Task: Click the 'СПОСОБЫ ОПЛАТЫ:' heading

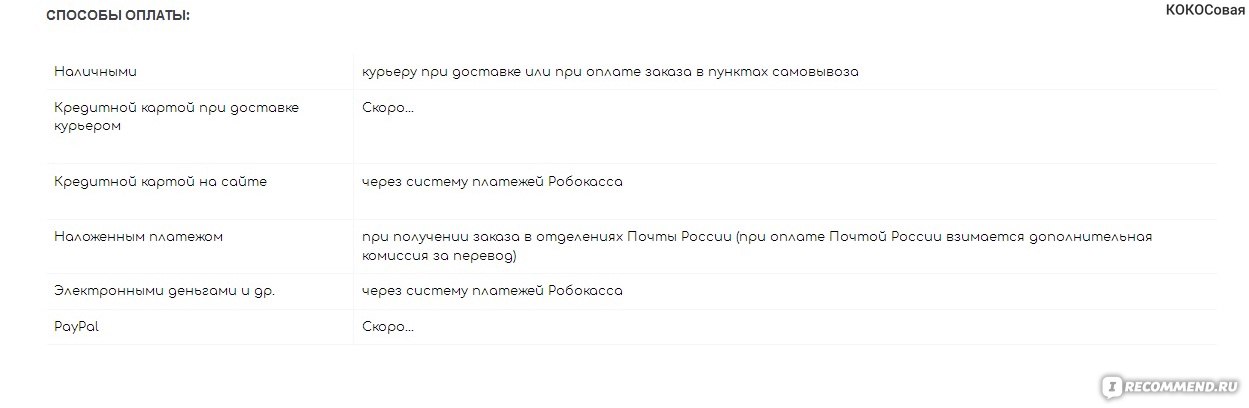Action: coord(118,17)
